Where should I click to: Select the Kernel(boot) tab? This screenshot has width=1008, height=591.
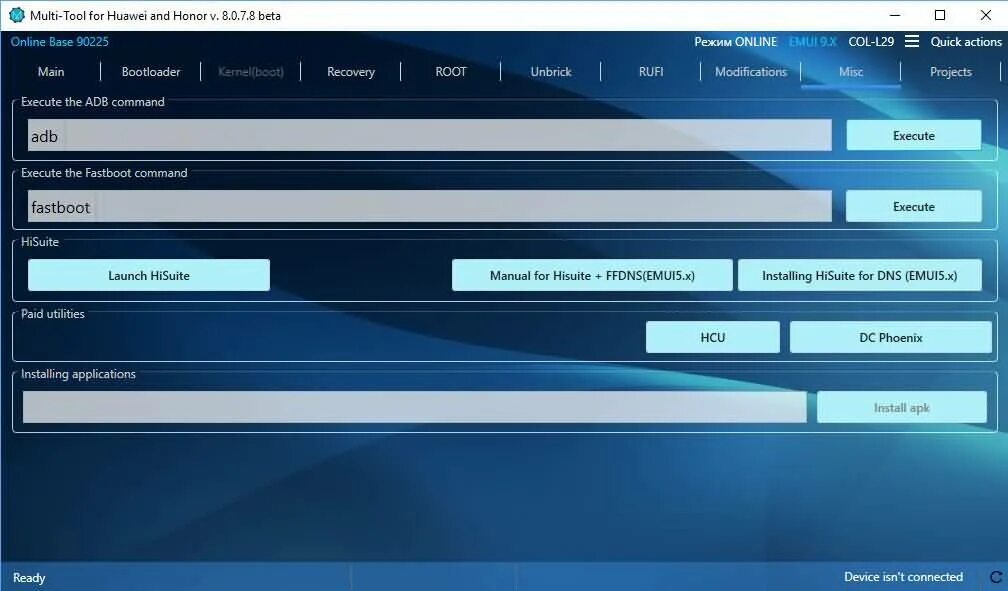251,72
